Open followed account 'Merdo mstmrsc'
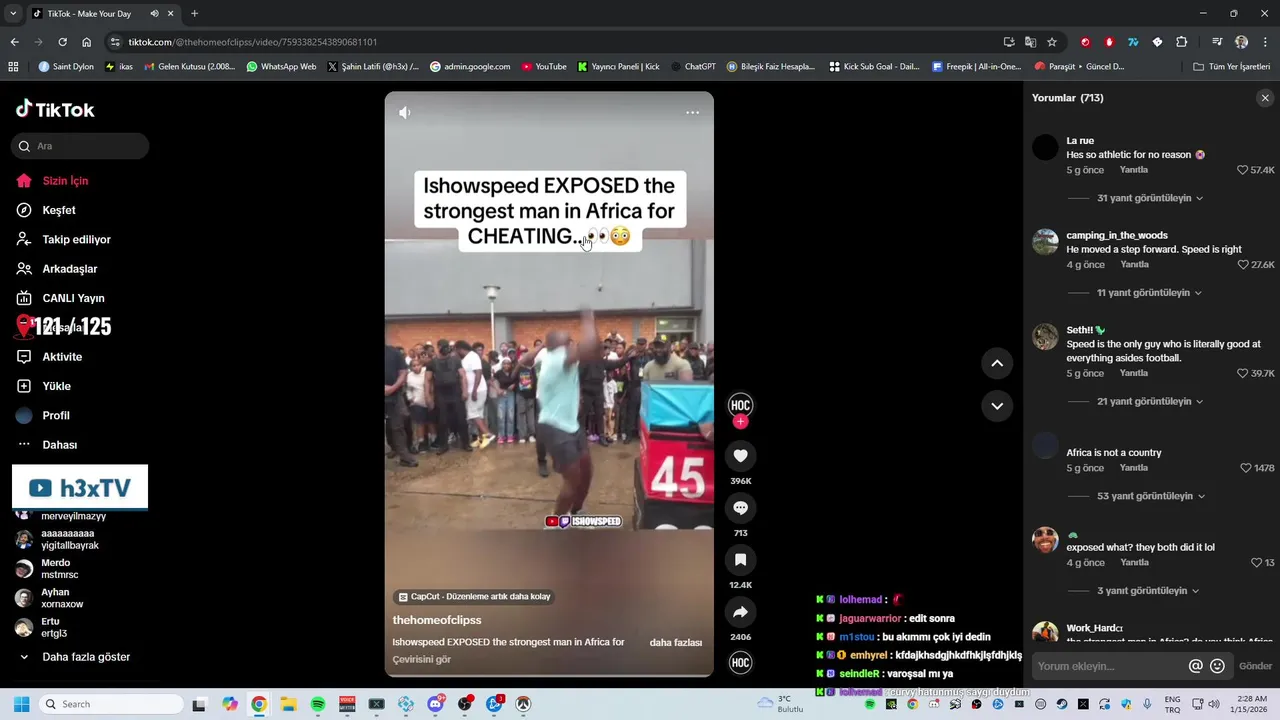 60,569
